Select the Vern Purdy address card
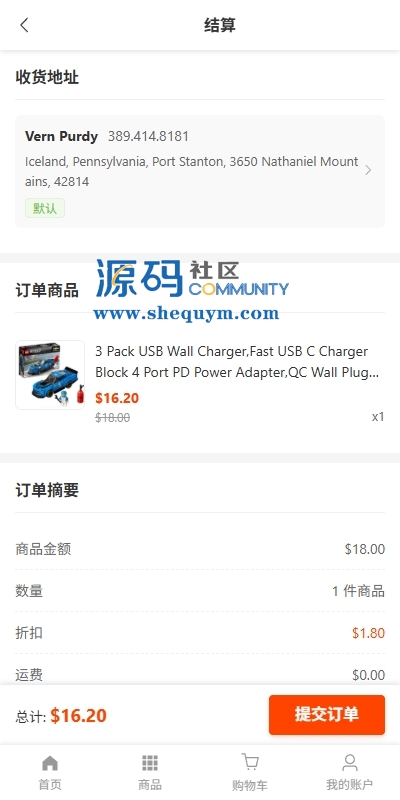Viewport: 400px width, 800px height. (200, 171)
